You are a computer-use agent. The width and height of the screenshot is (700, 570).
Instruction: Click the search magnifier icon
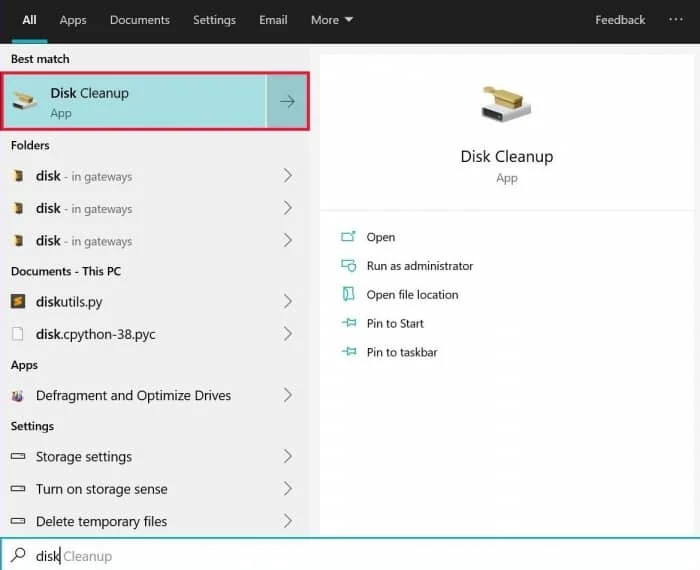click(18, 555)
